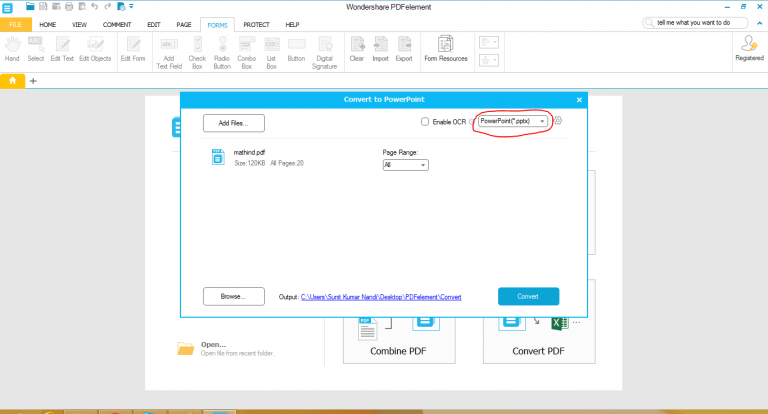The image size is (768, 414).
Task: Click the mathind.pdf file icon
Action: 218,157
